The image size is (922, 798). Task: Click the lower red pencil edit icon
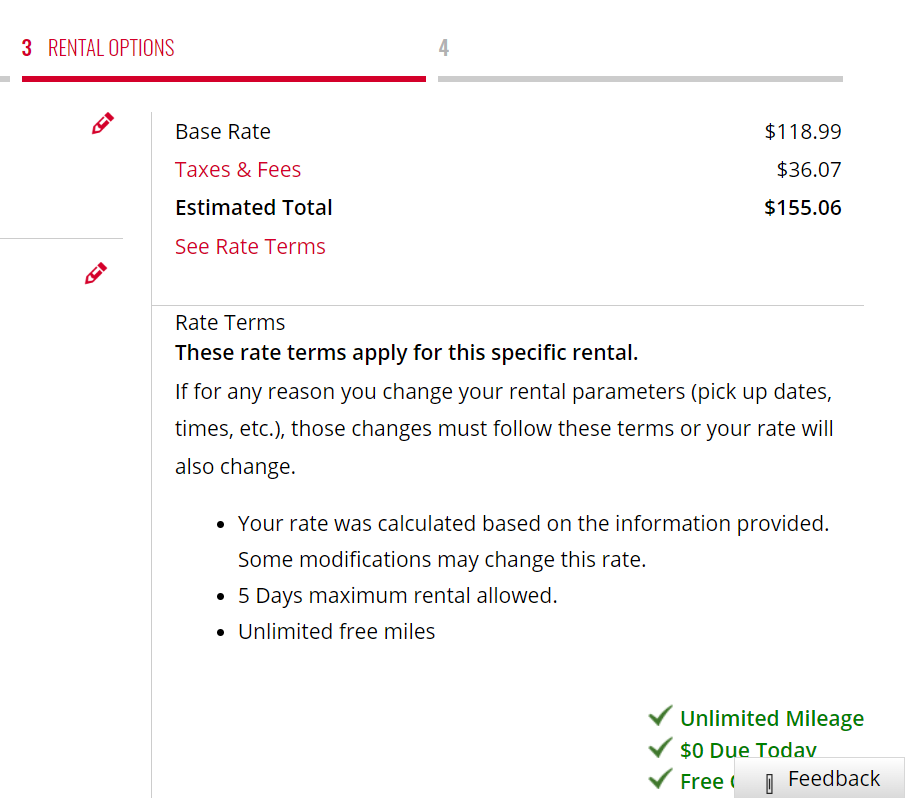pyautogui.click(x=96, y=273)
